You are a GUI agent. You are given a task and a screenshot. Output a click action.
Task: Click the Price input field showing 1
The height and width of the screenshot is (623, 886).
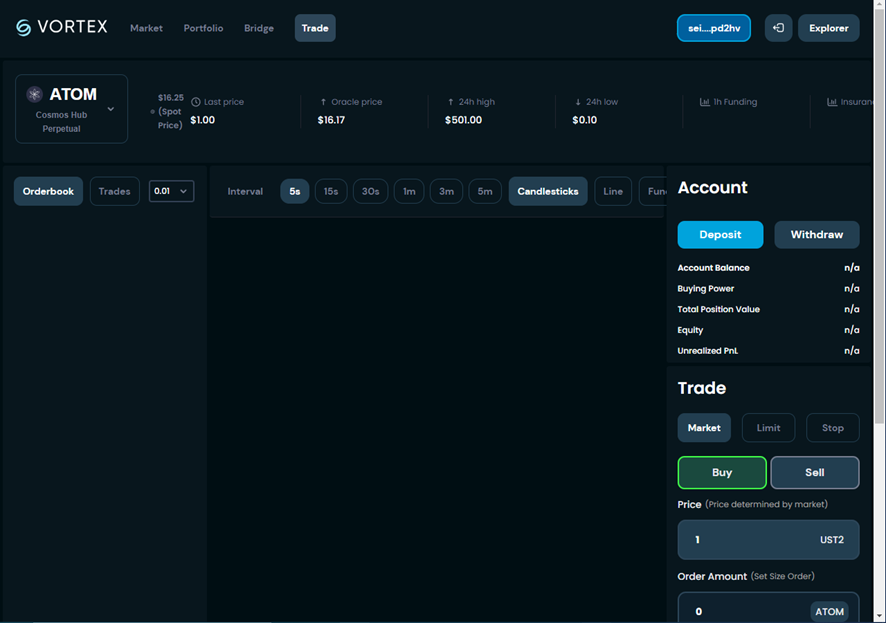(x=768, y=540)
